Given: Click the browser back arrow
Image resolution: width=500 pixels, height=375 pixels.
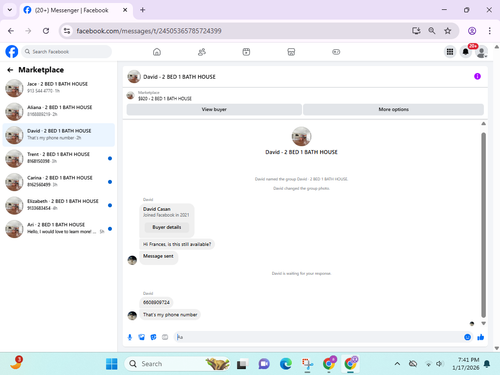Looking at the screenshot, I should coord(11,31).
